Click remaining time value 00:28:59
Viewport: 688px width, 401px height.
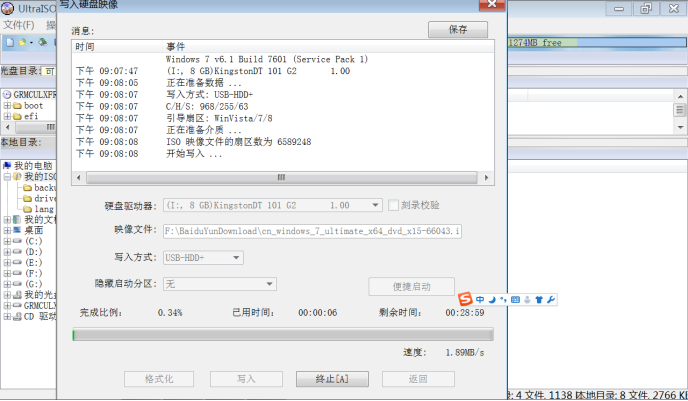point(465,313)
